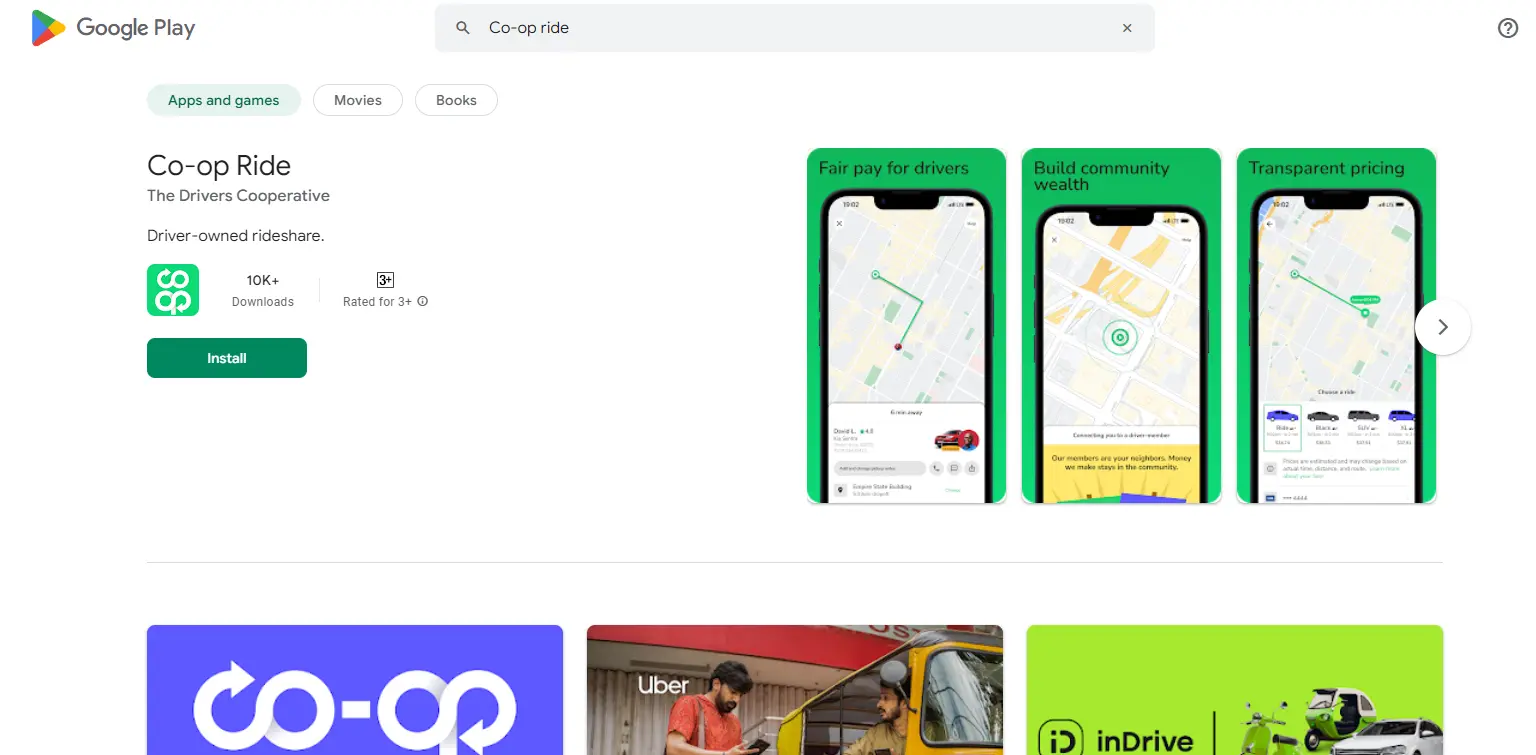Click the Rated for 3+ label
The width and height of the screenshot is (1536, 755).
pyautogui.click(x=377, y=301)
